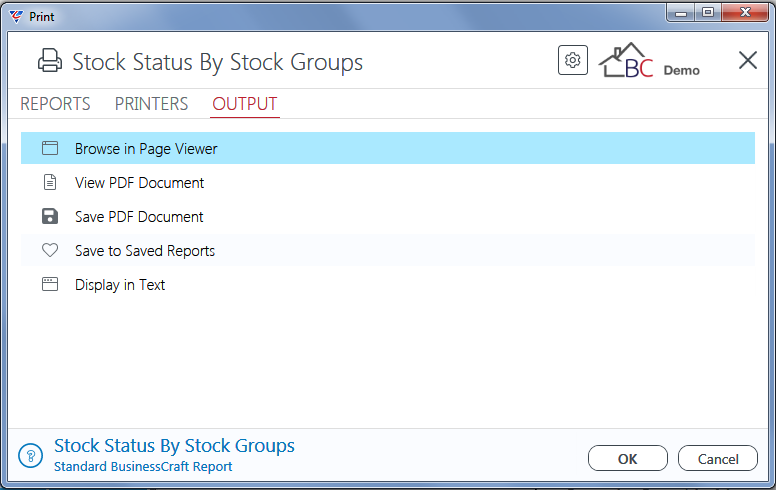Switch to the REPORTS tab
This screenshot has height=490, width=776.
click(x=55, y=104)
